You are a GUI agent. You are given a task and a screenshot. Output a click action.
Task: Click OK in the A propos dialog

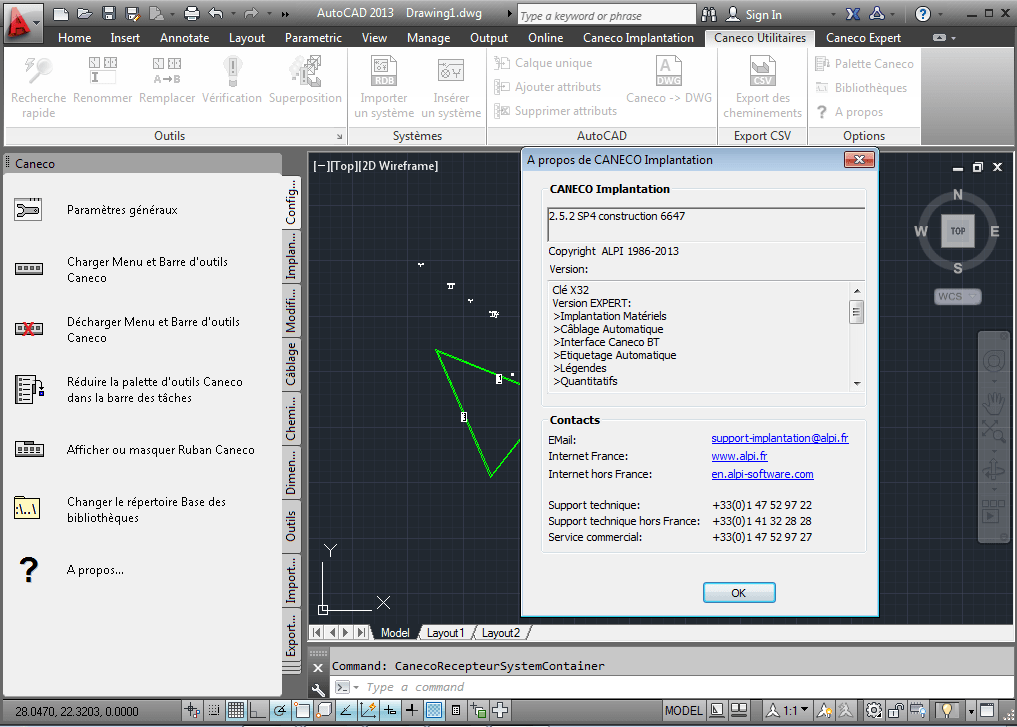click(739, 593)
